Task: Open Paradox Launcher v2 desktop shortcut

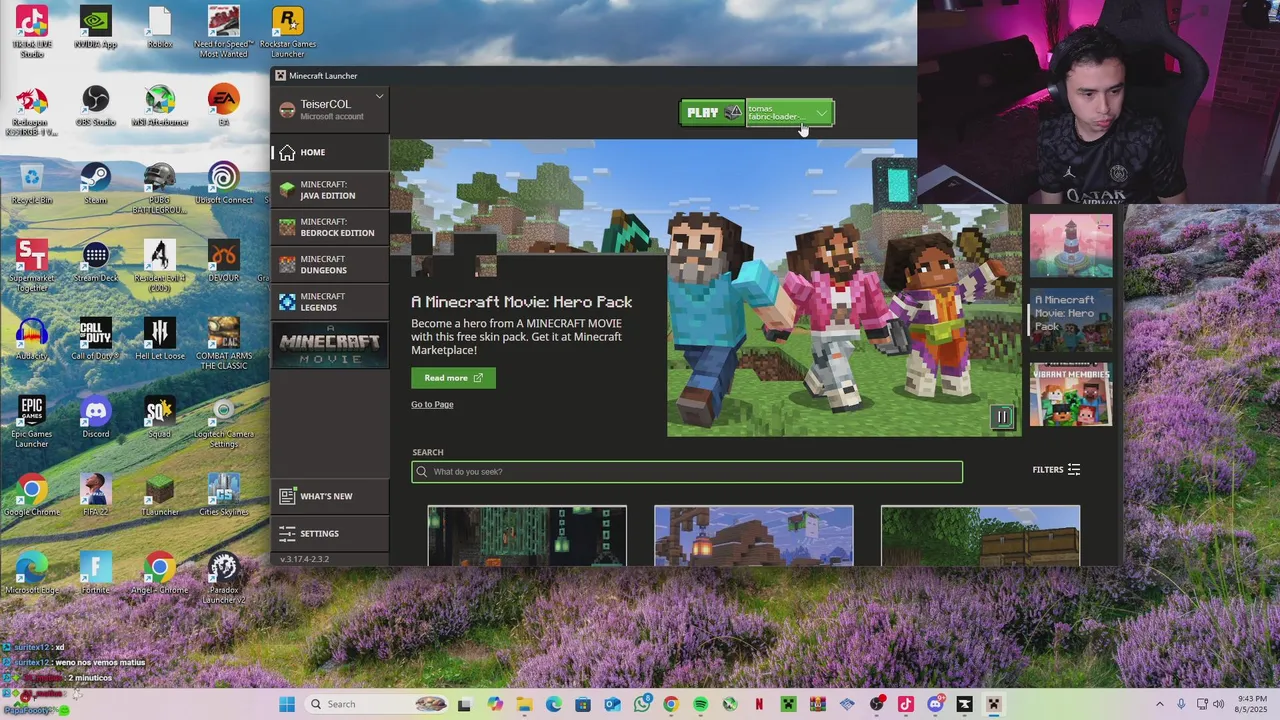Action: click(x=224, y=578)
